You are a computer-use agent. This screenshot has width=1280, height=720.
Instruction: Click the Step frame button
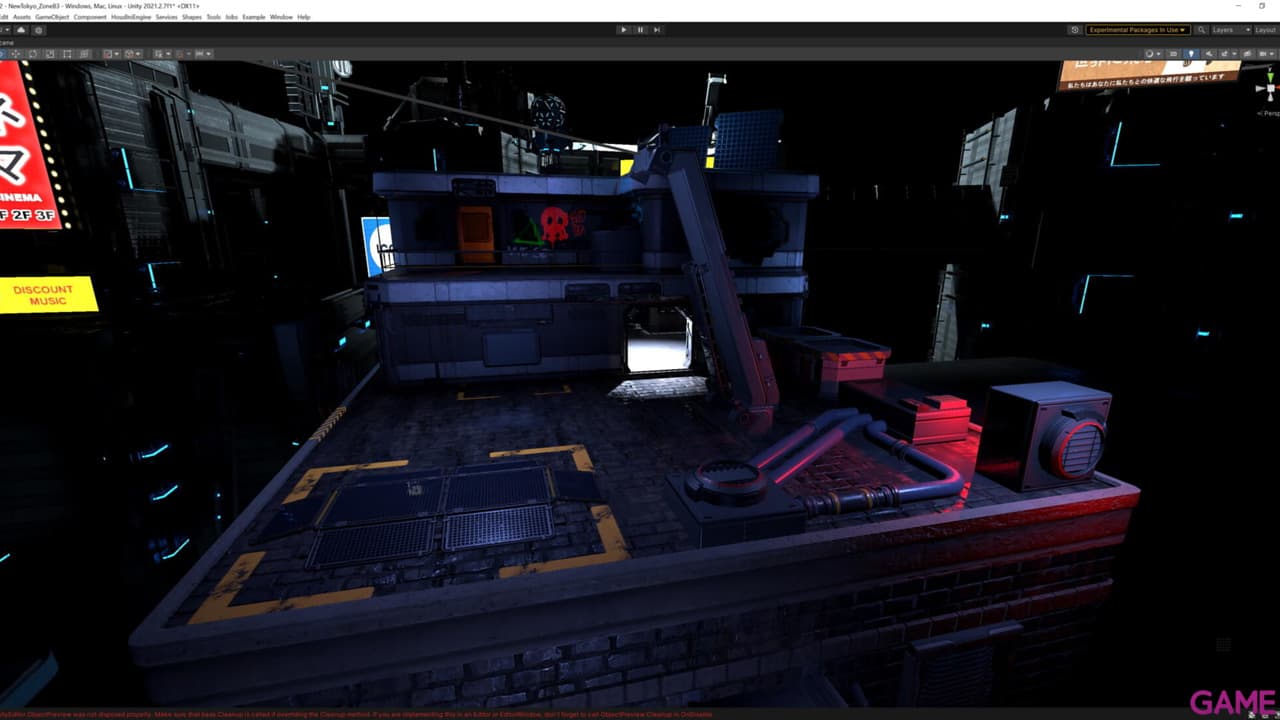pyautogui.click(x=657, y=30)
